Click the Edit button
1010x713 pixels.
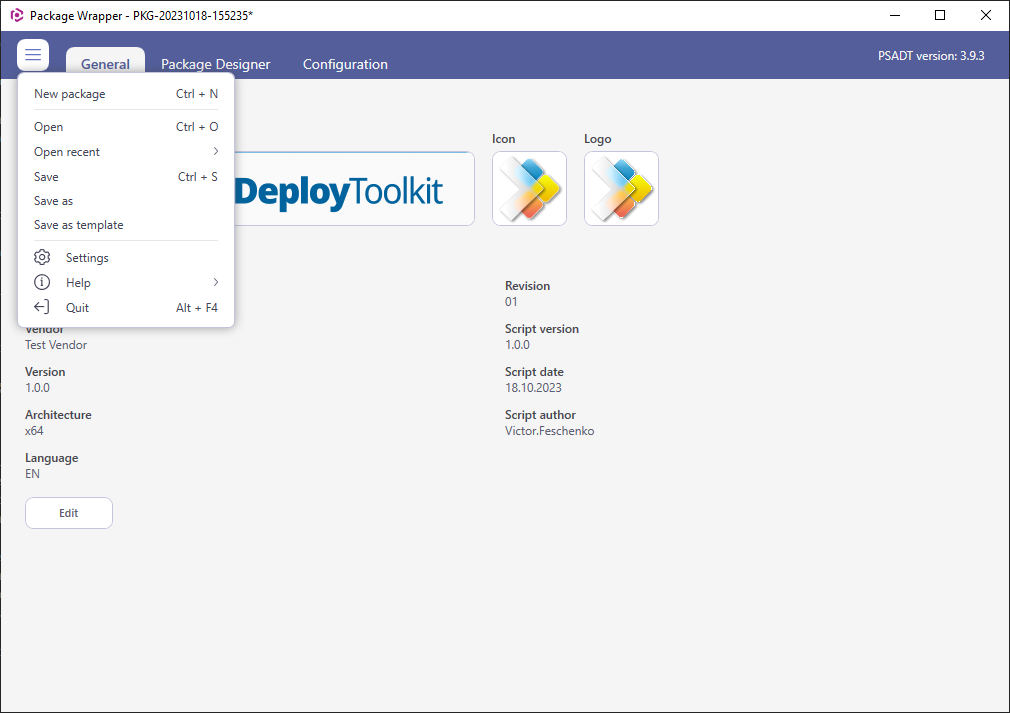(69, 513)
